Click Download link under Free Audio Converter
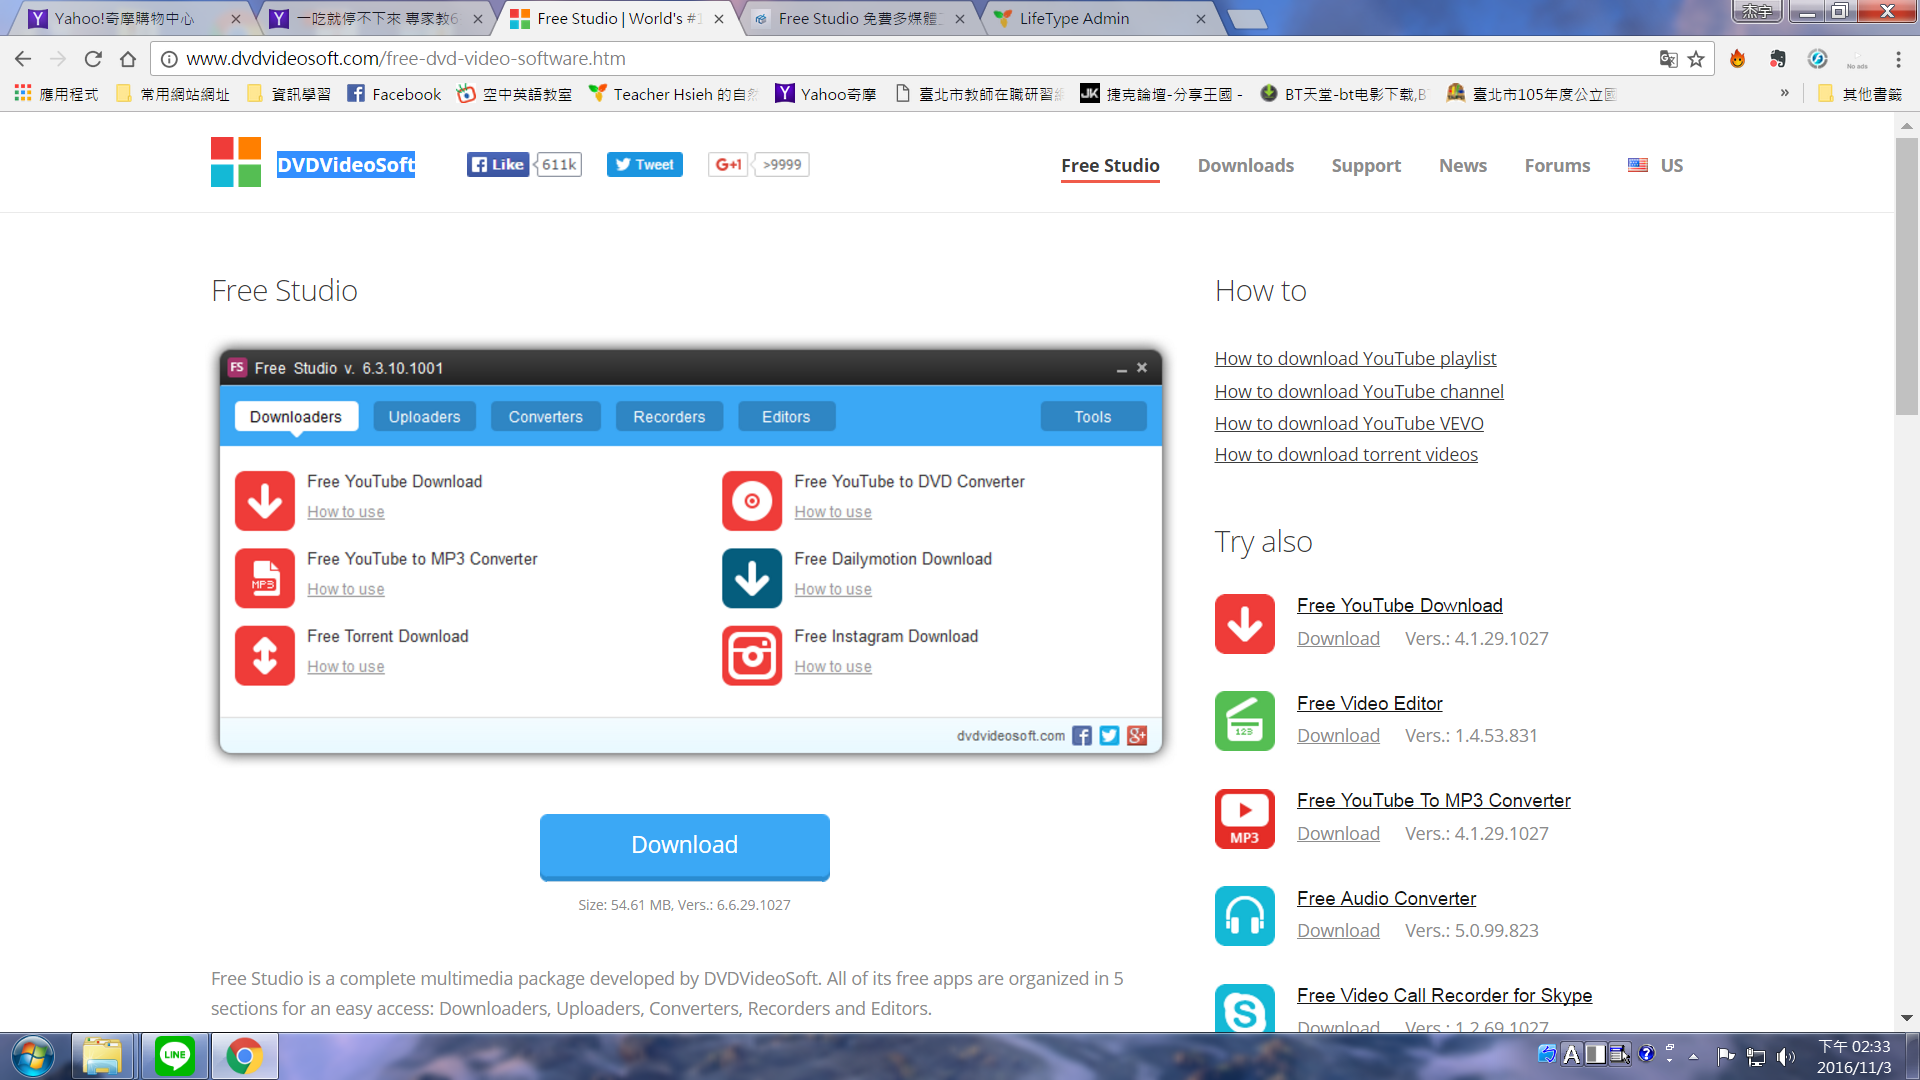The height and width of the screenshot is (1080, 1920). (1338, 930)
